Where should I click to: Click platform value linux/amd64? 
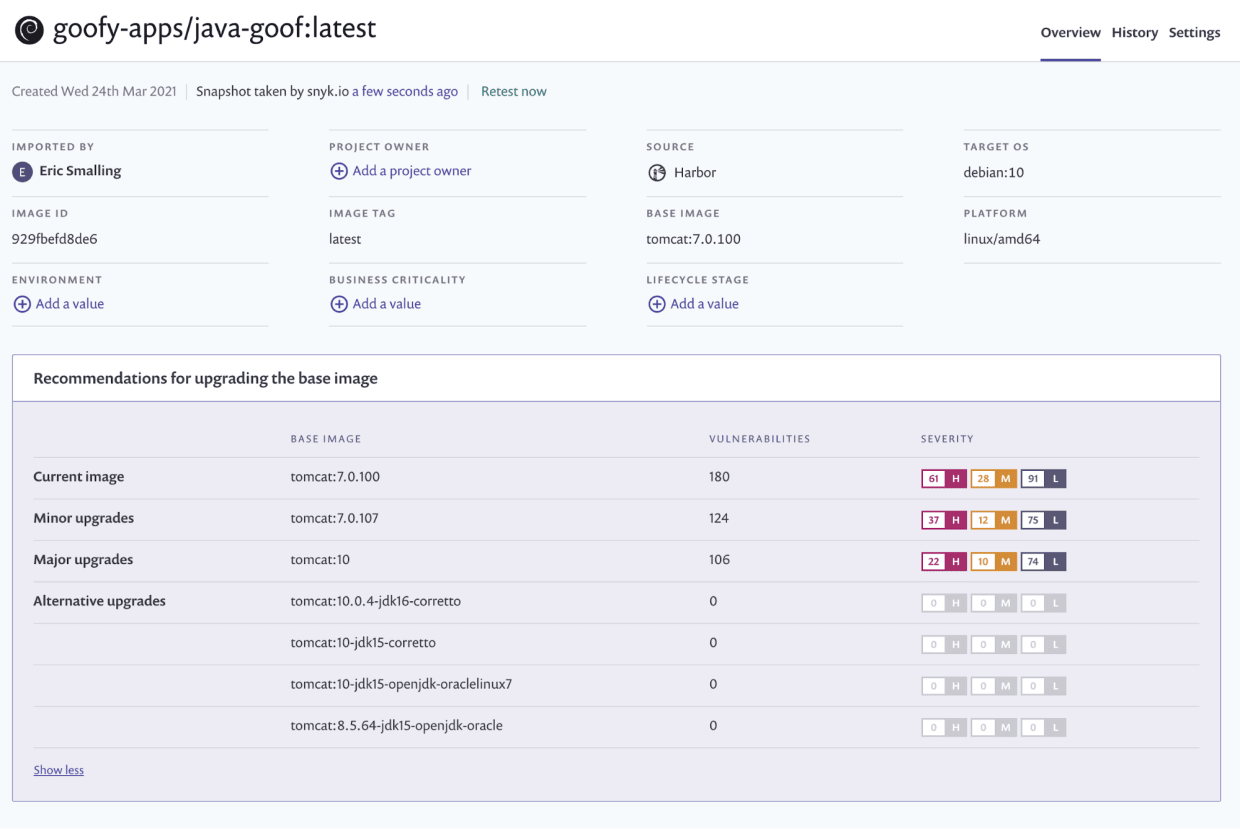click(x=1001, y=239)
